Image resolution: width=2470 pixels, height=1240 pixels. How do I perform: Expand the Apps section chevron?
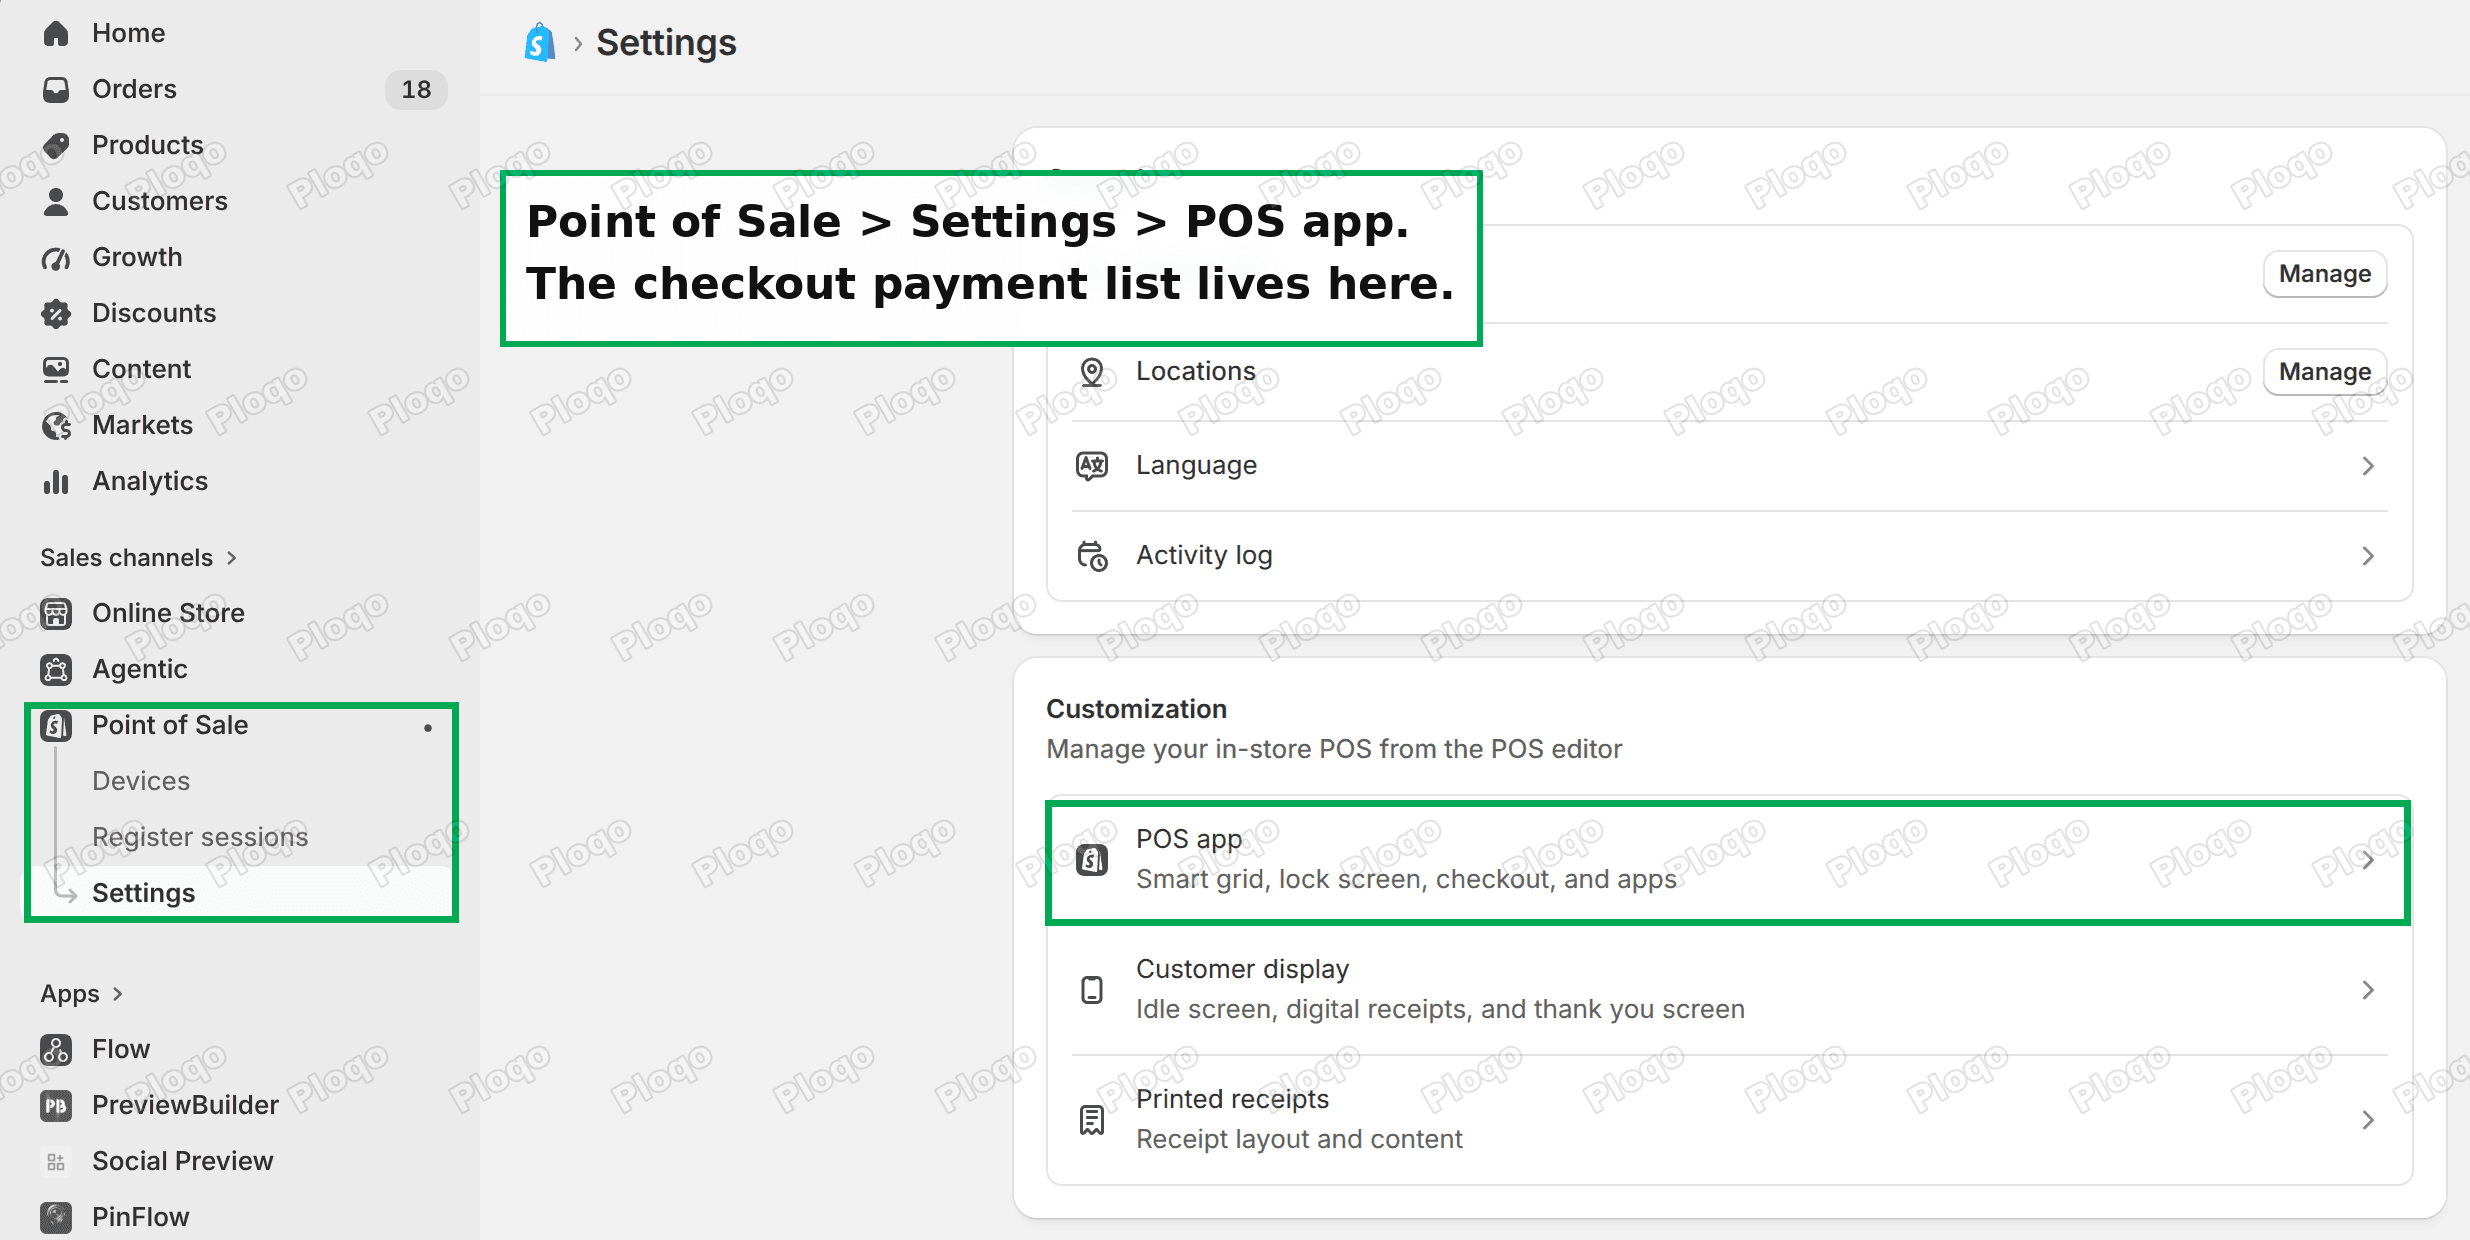click(118, 994)
